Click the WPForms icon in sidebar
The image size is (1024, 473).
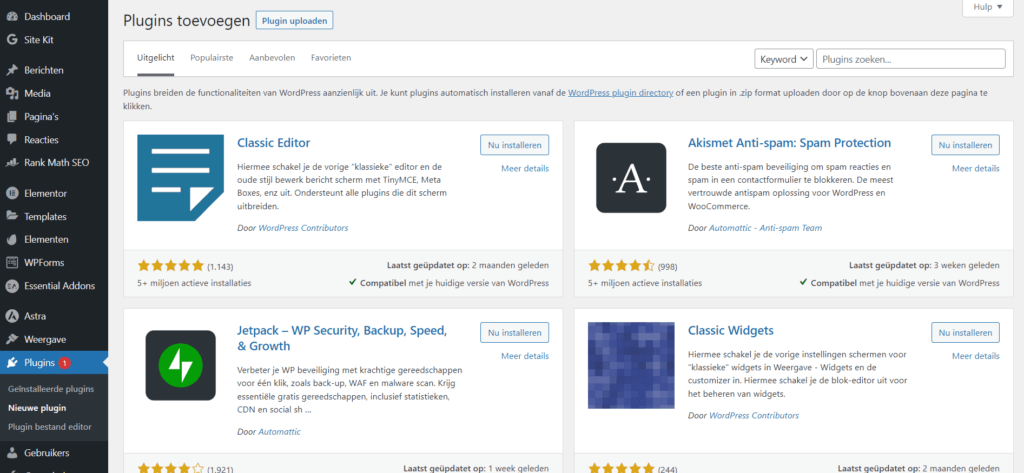[12, 263]
